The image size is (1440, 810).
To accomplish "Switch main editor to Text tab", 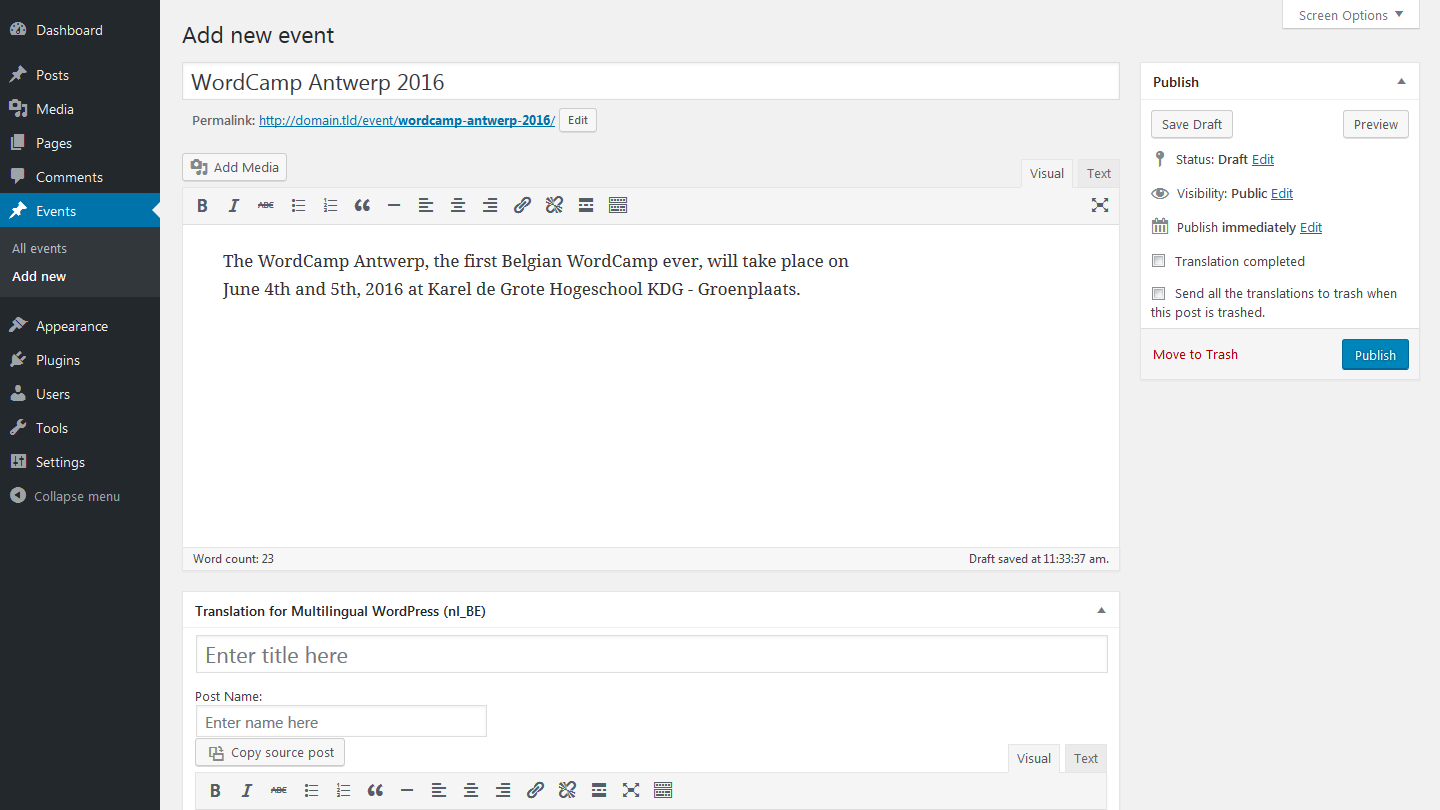I will 1099,174.
